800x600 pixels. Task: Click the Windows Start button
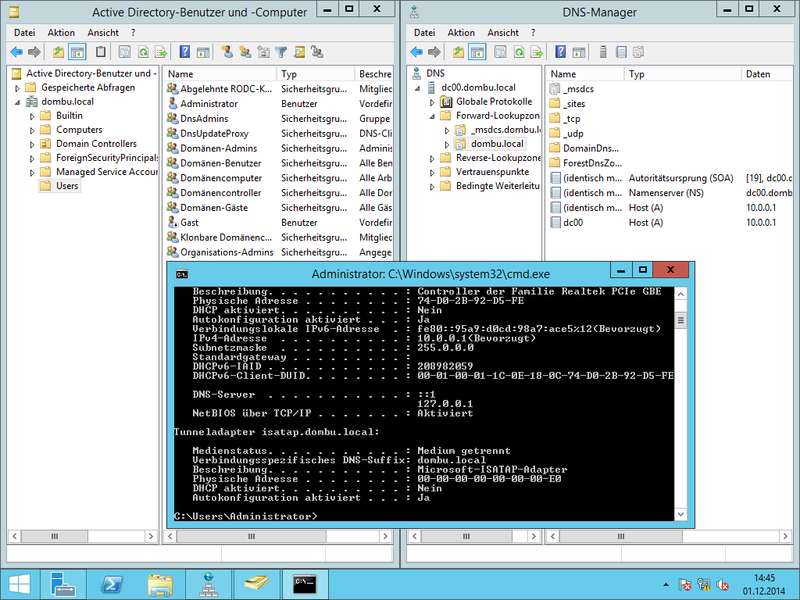(18, 582)
